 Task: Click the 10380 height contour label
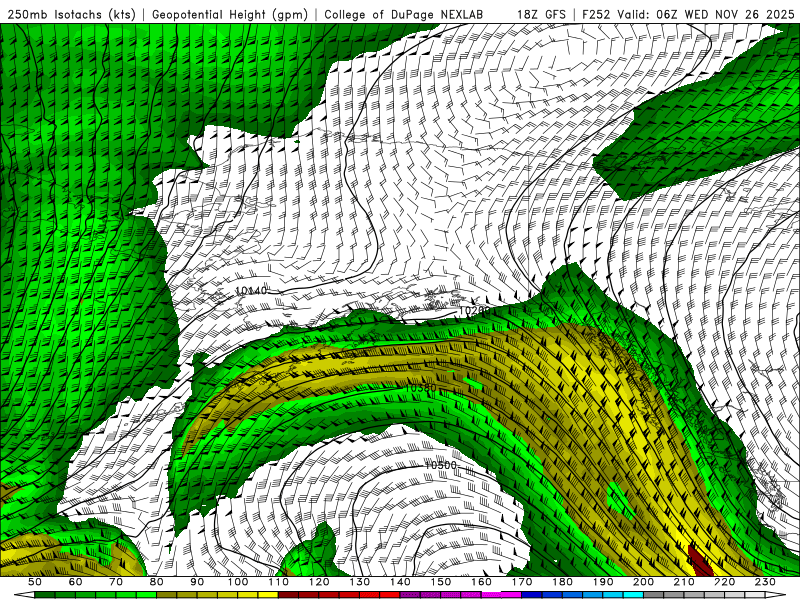[x=421, y=388]
